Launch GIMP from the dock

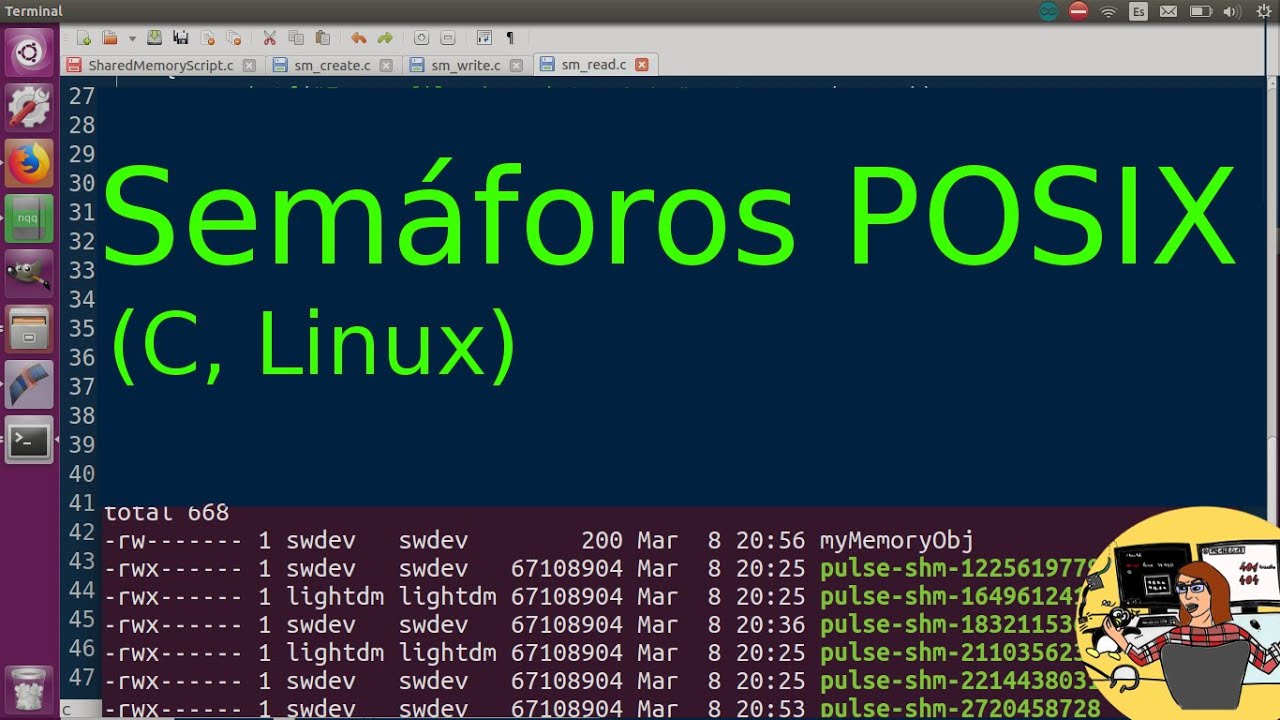coord(29,273)
